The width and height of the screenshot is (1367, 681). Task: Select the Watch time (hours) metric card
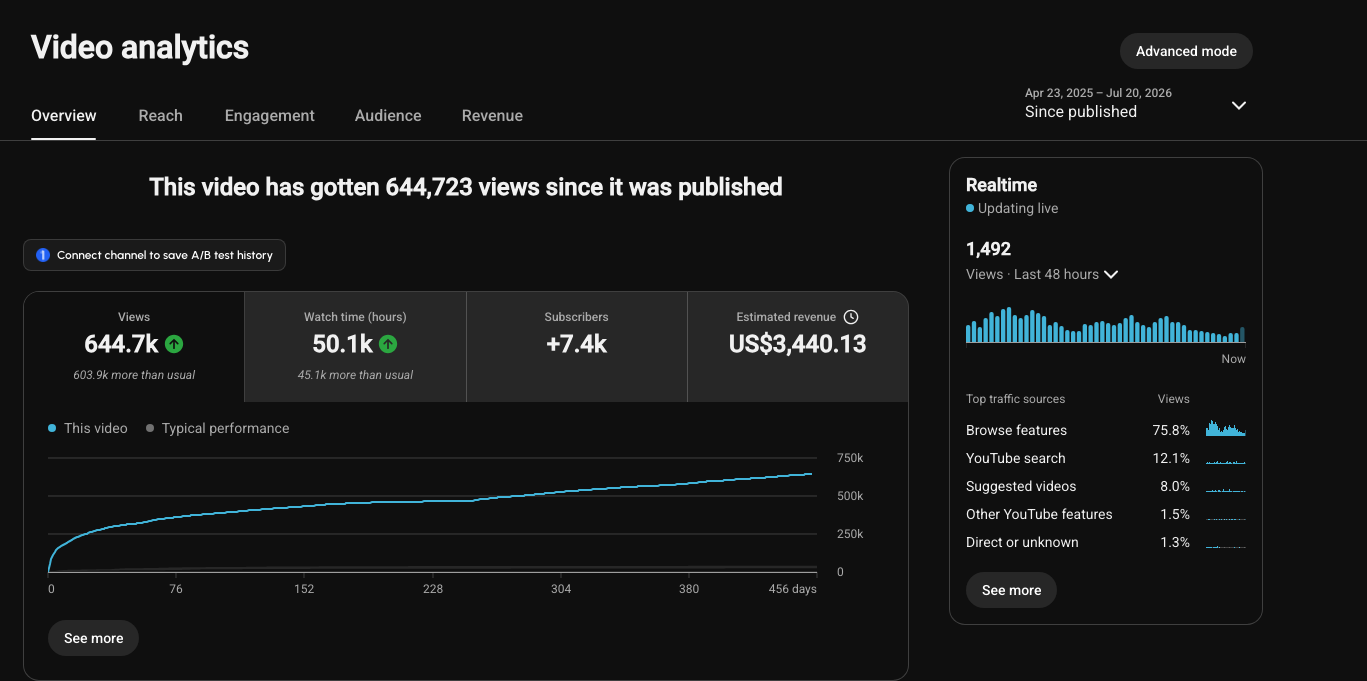coord(355,347)
